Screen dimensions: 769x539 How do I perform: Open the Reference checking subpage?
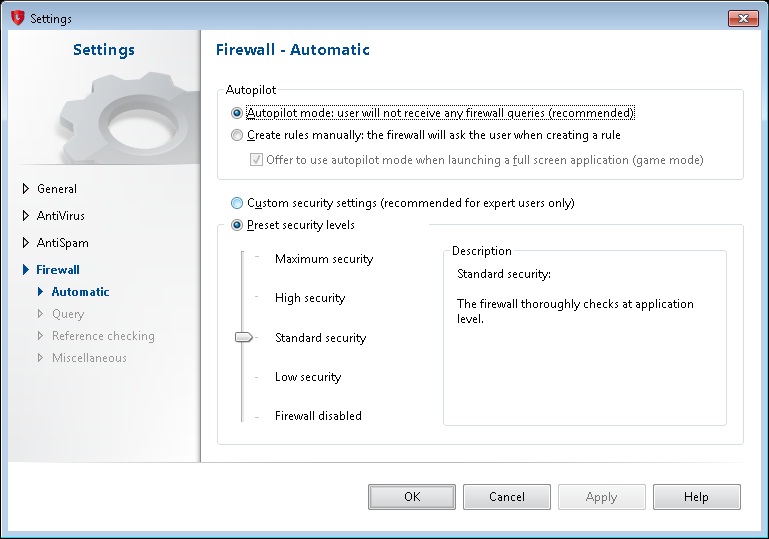point(103,336)
